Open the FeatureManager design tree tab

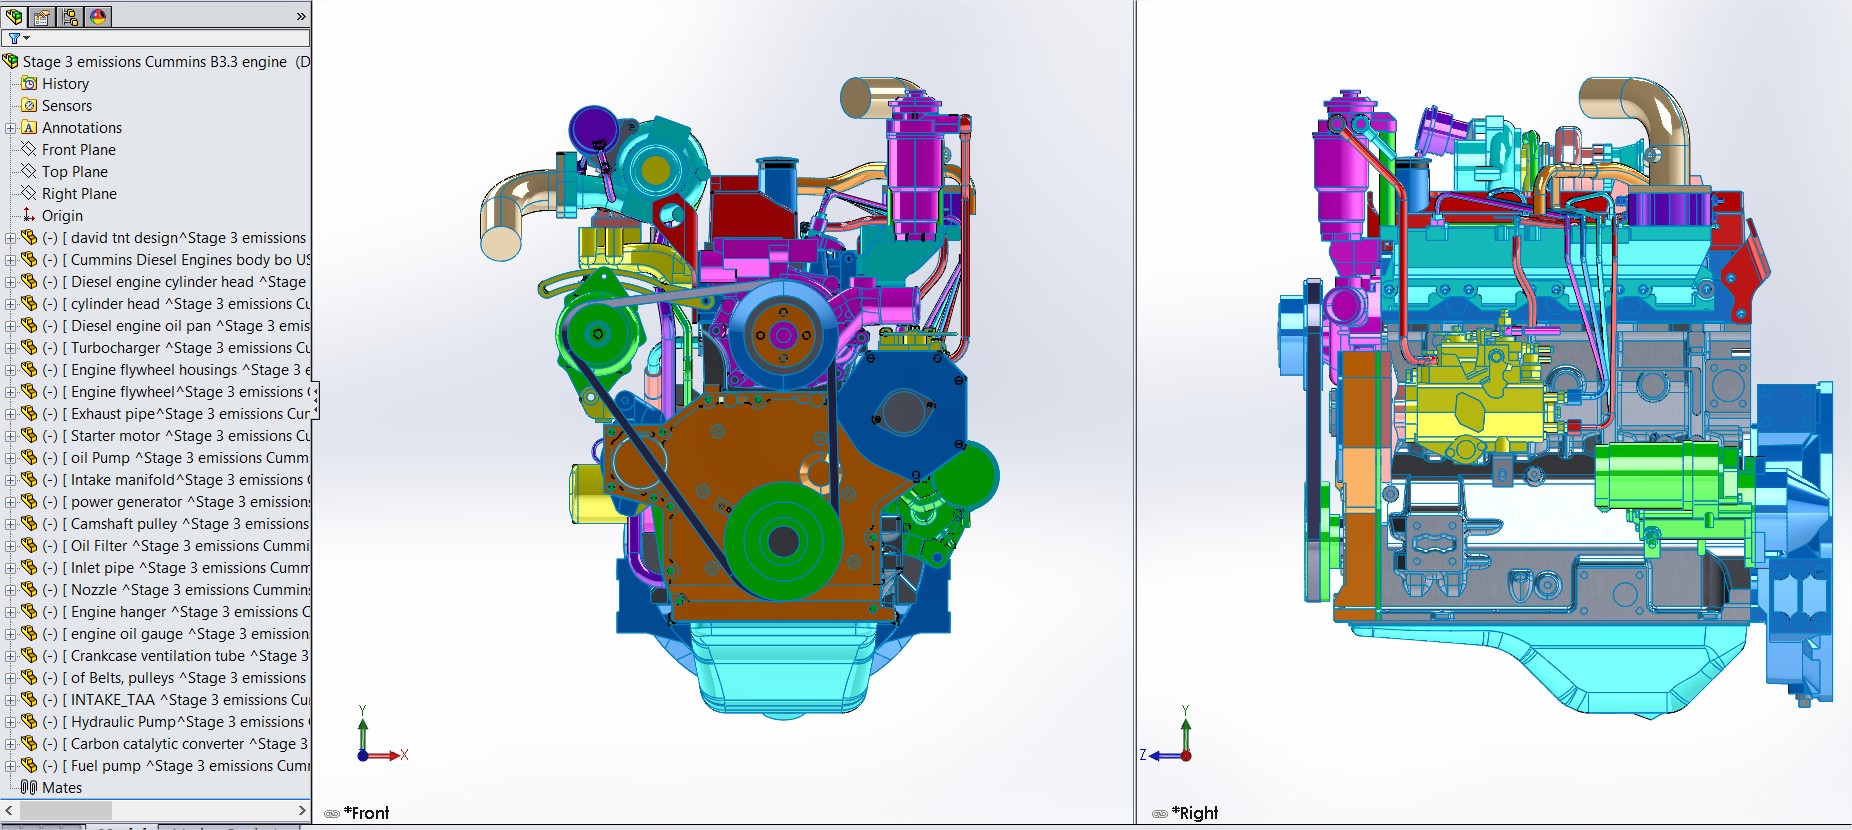[14, 16]
